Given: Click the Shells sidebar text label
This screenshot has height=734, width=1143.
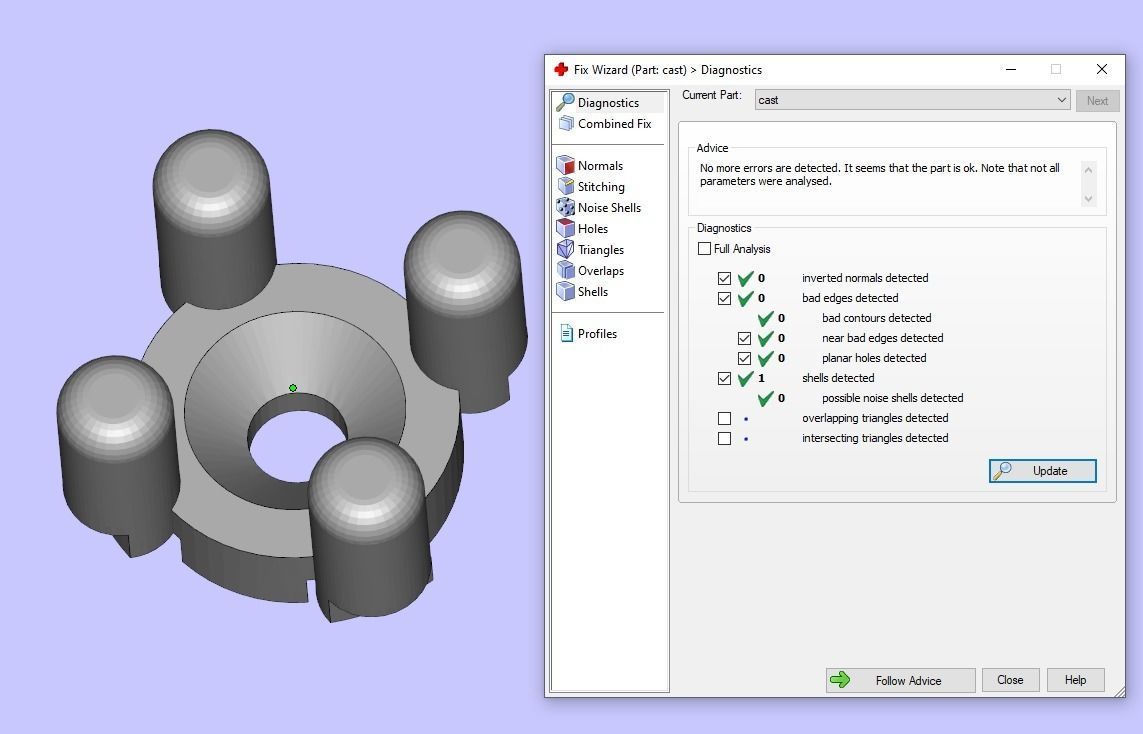Looking at the screenshot, I should pyautogui.click(x=593, y=292).
